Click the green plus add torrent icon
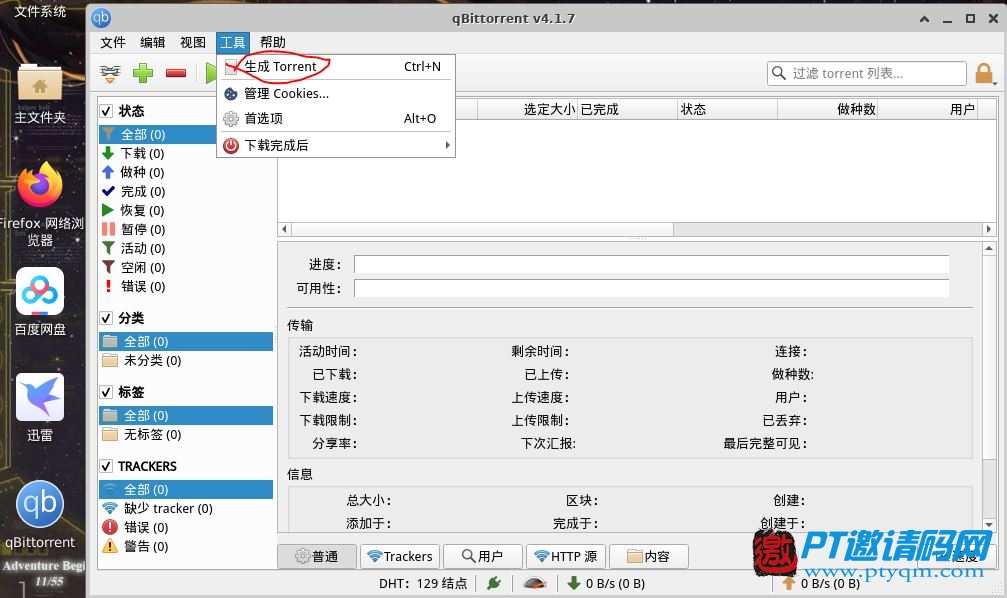The height and width of the screenshot is (598, 1007). click(x=143, y=73)
